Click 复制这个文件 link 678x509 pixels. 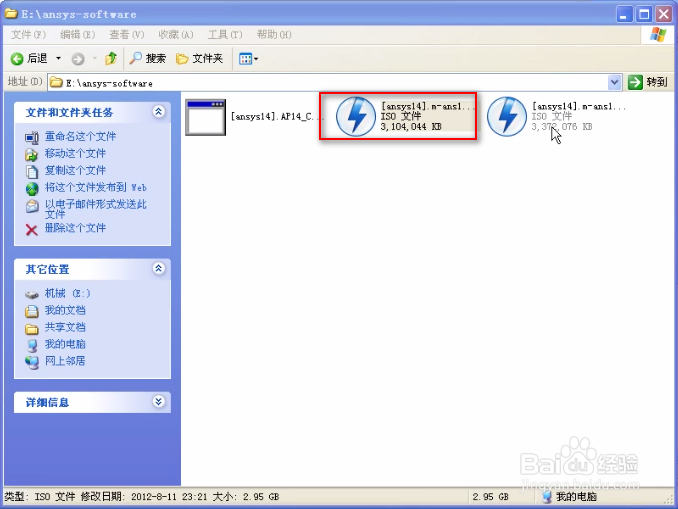[75, 170]
